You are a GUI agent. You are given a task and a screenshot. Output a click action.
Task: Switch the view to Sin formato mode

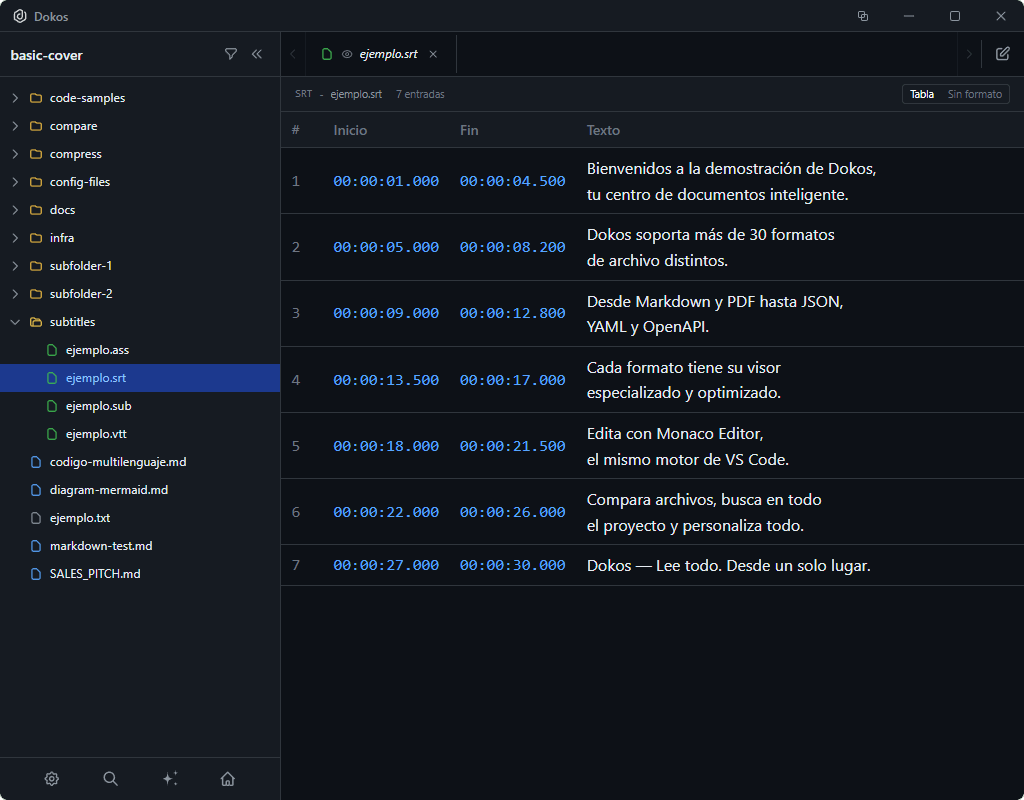click(x=974, y=94)
